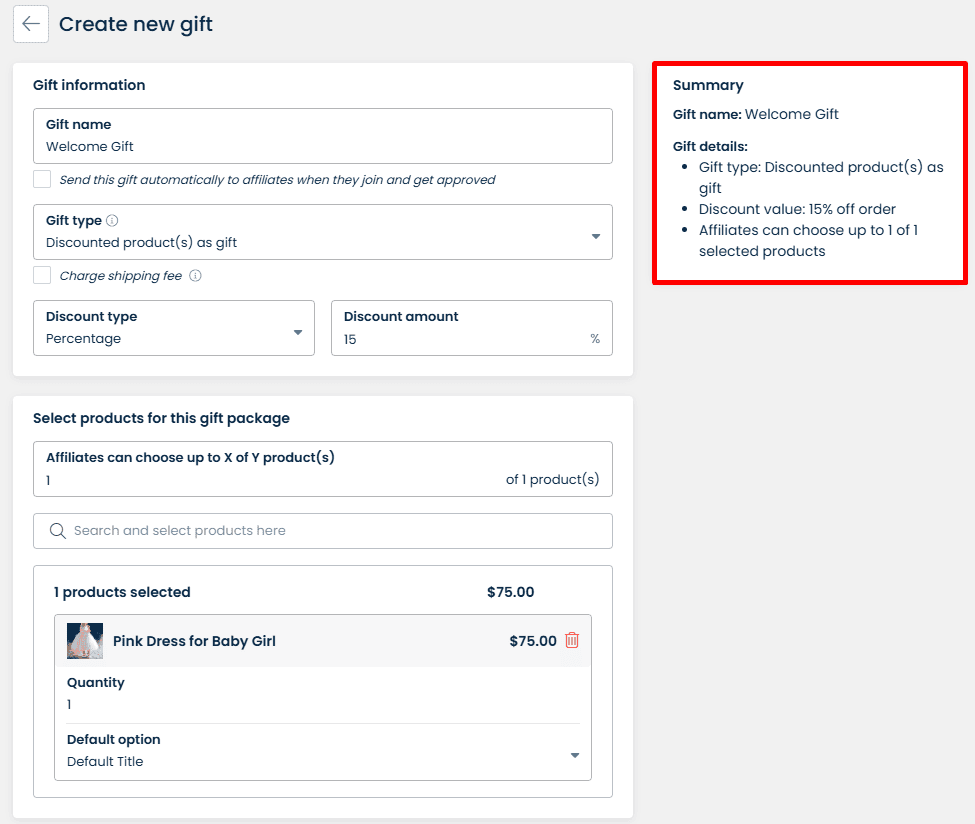The height and width of the screenshot is (824, 975).
Task: Click the Summary panel heading
Action: (708, 86)
